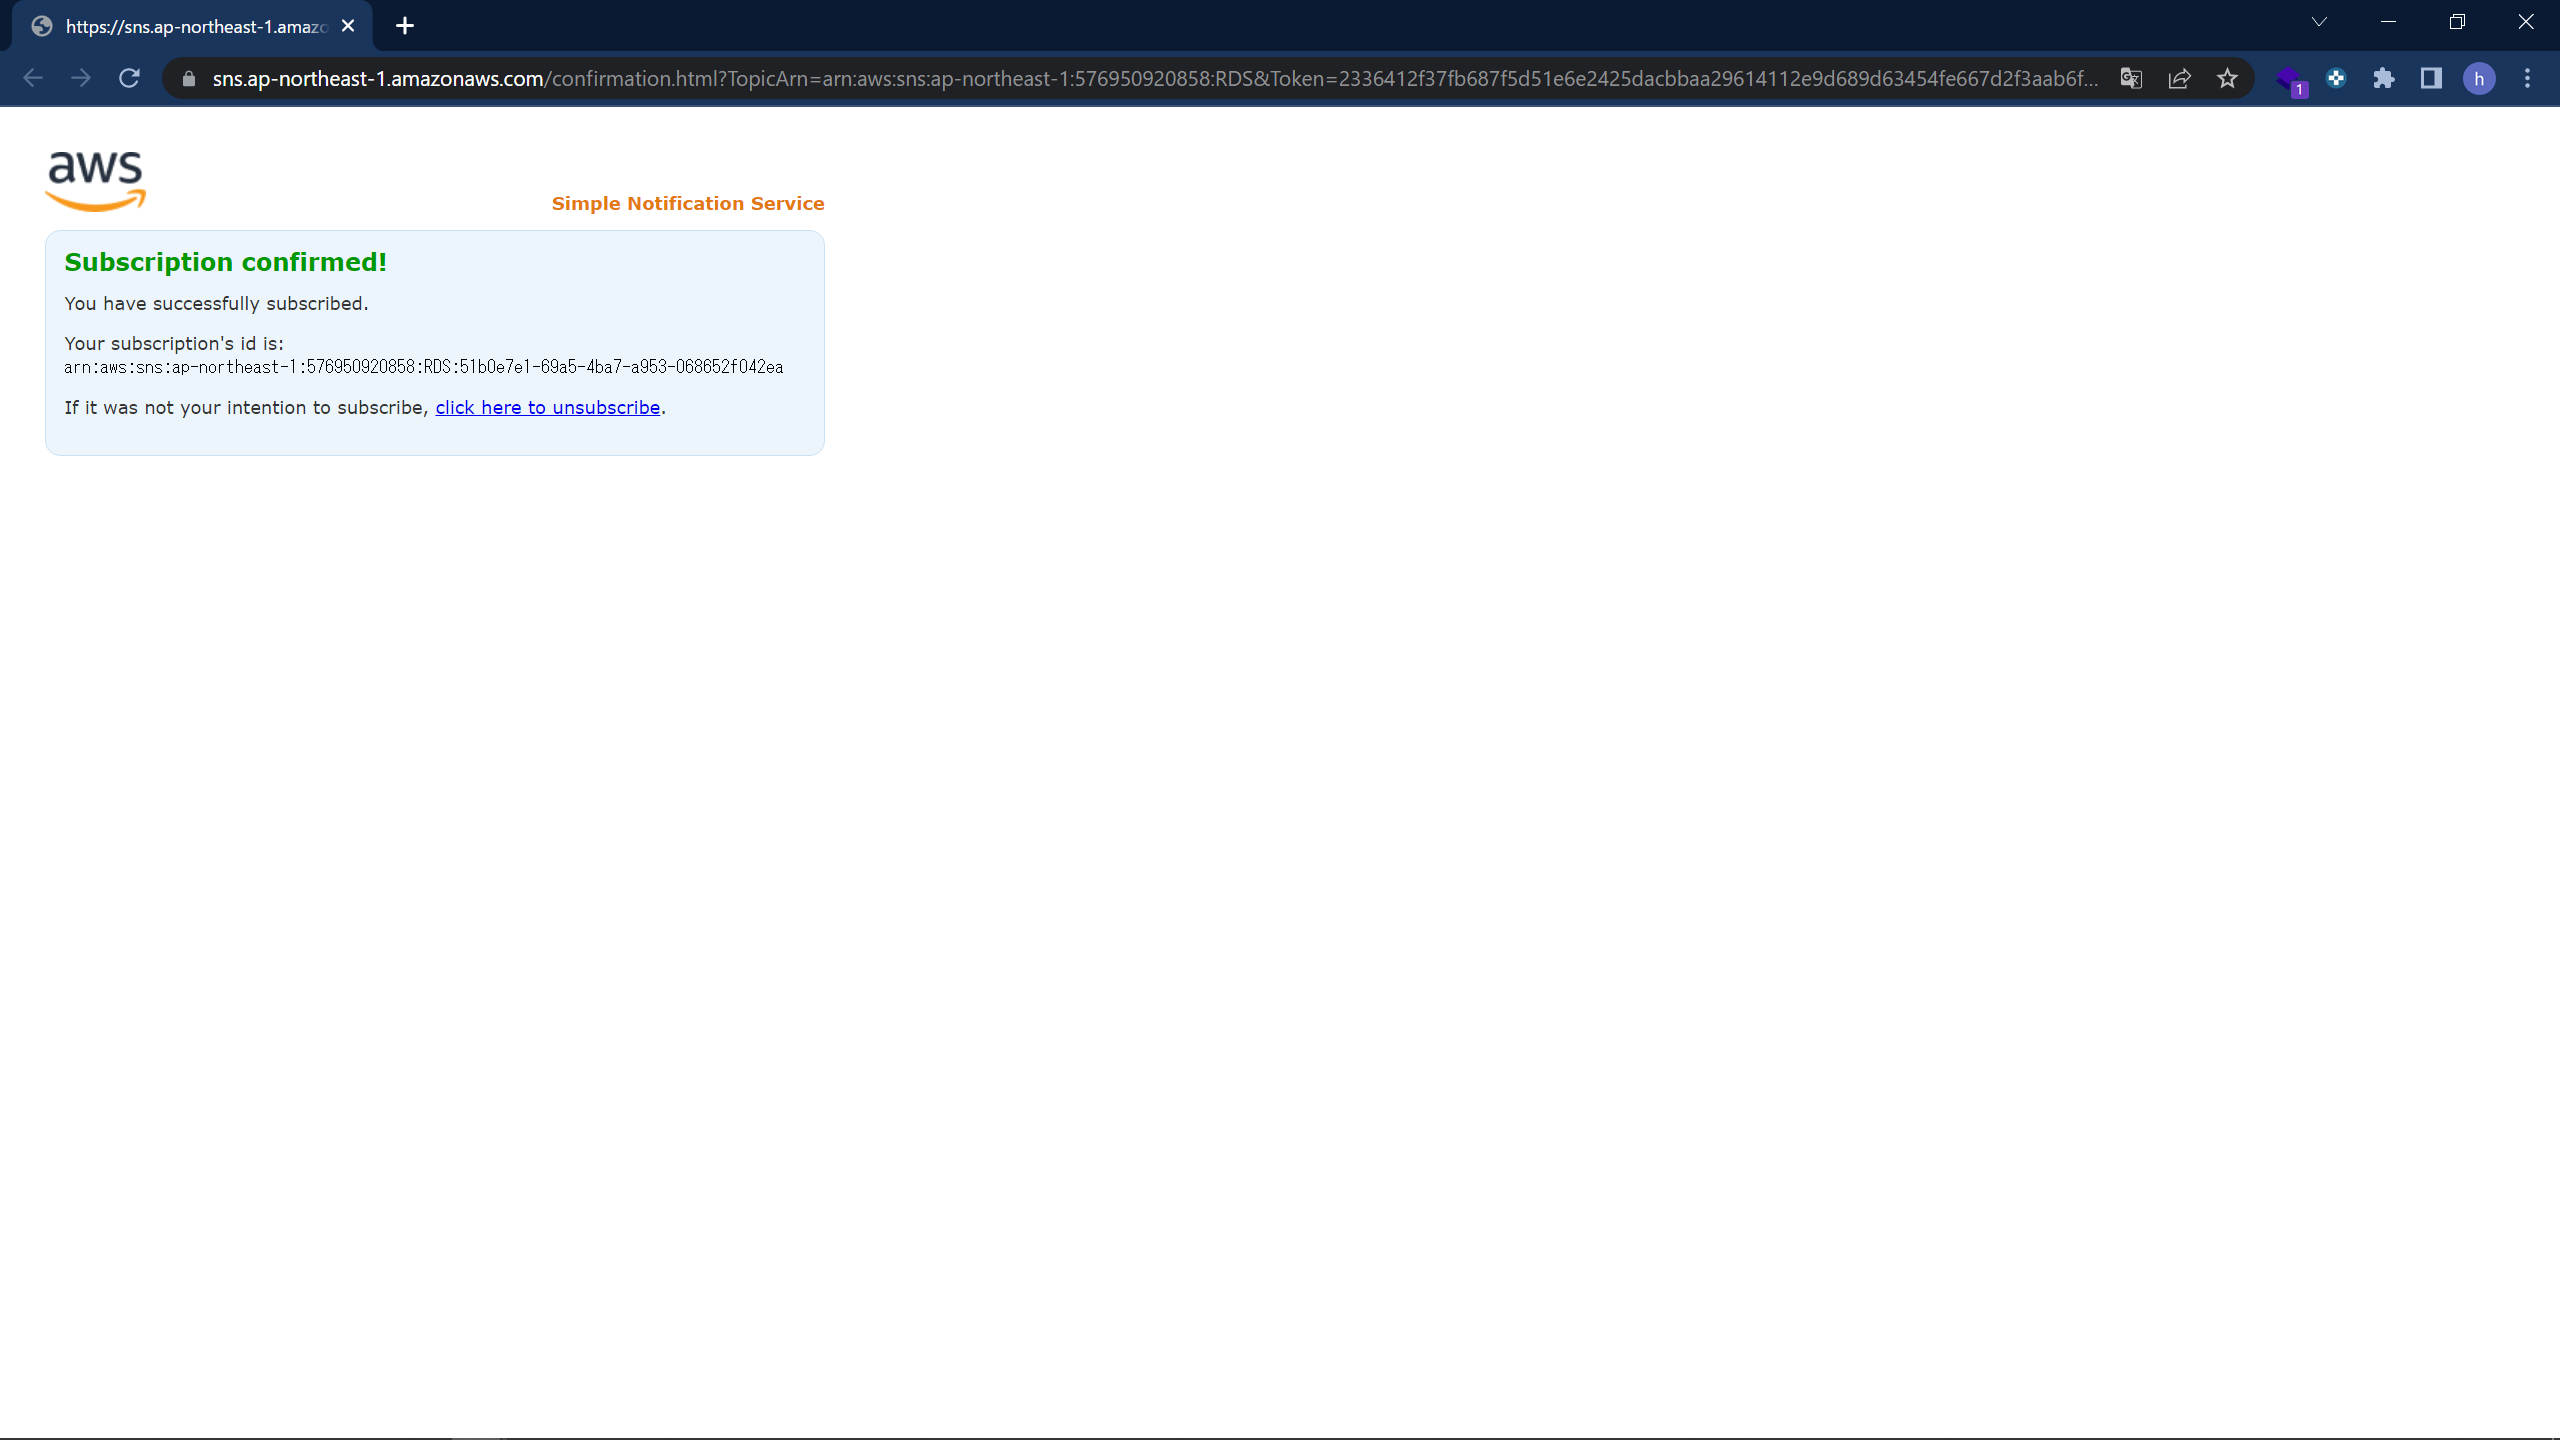Click 'click here to unsubscribe' link
Viewport: 2560px width, 1440px height.
547,408
